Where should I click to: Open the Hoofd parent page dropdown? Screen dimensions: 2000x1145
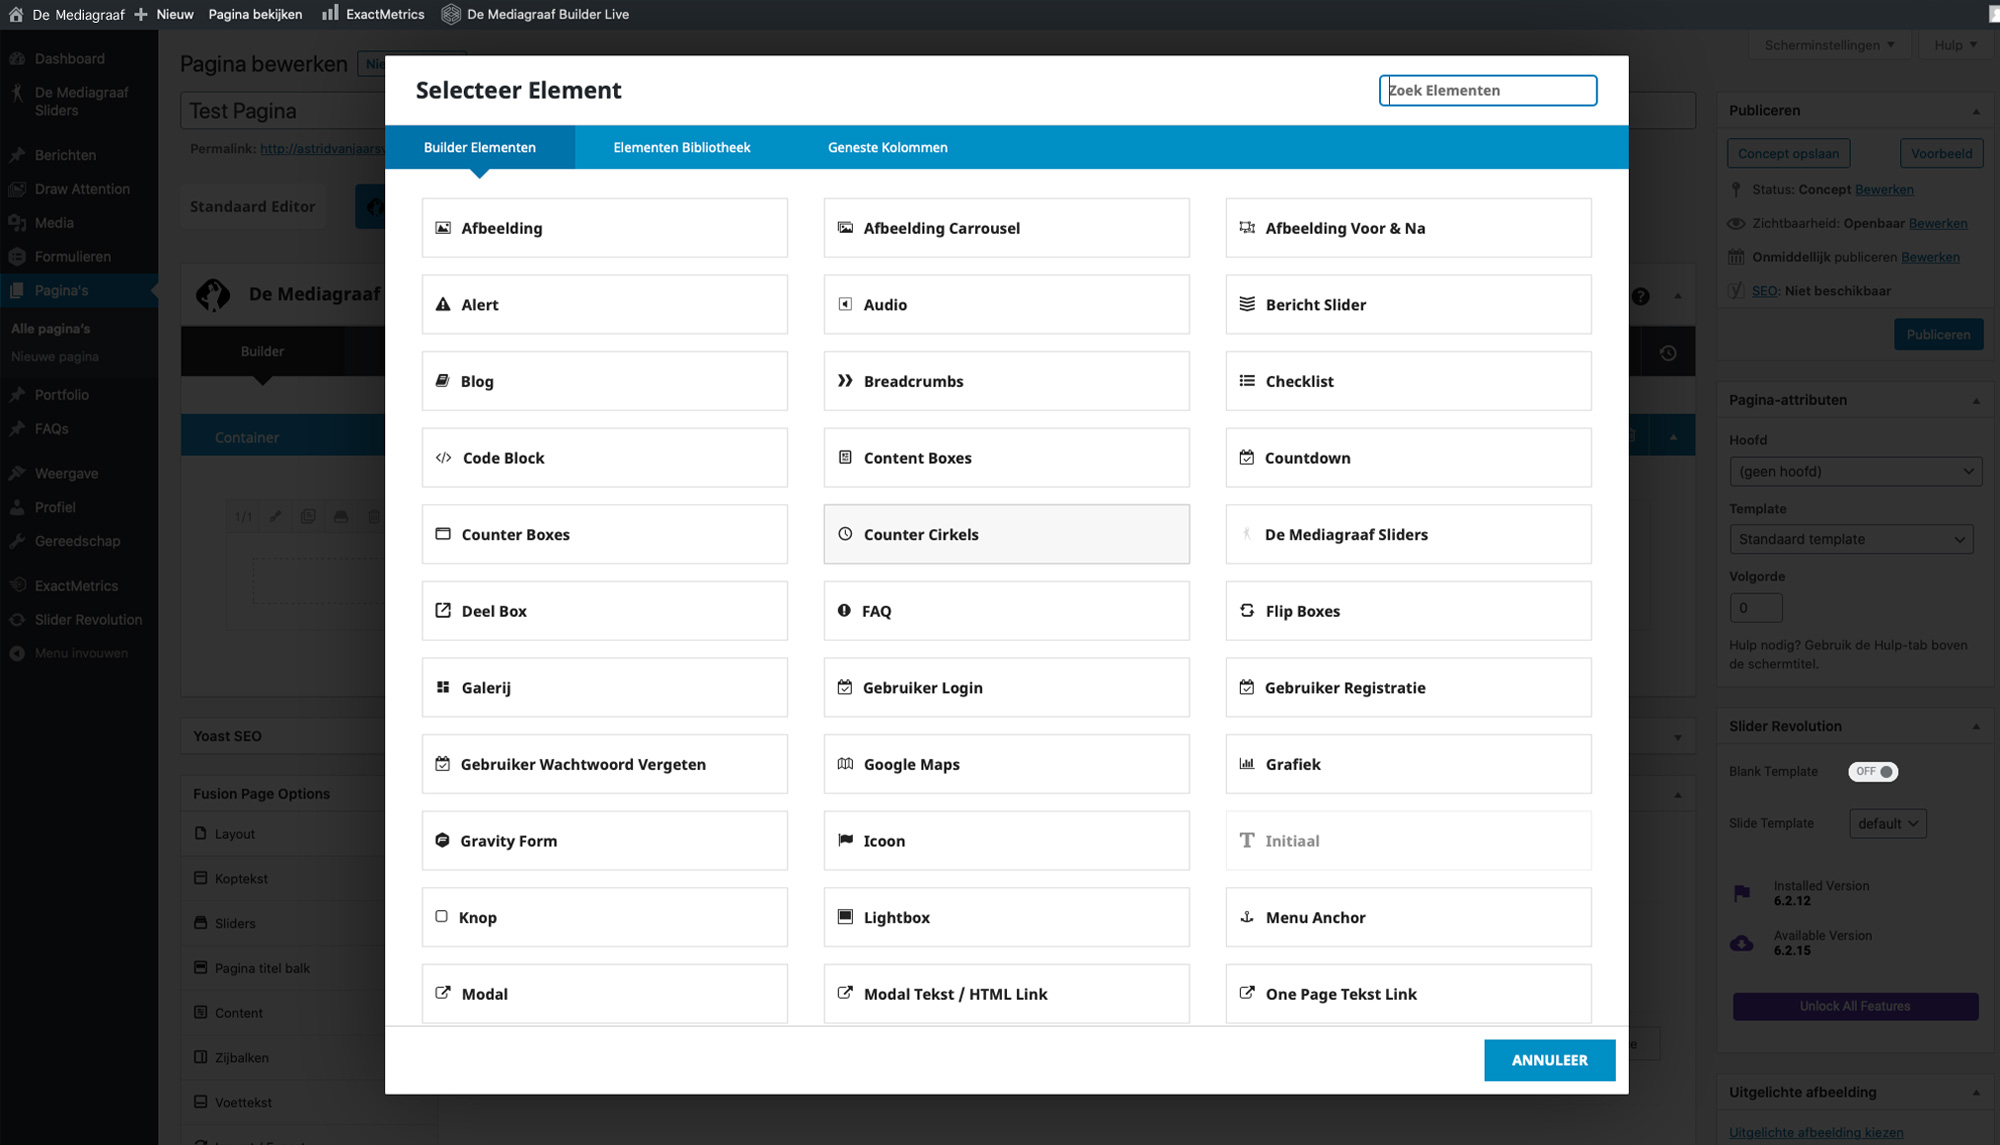1855,471
